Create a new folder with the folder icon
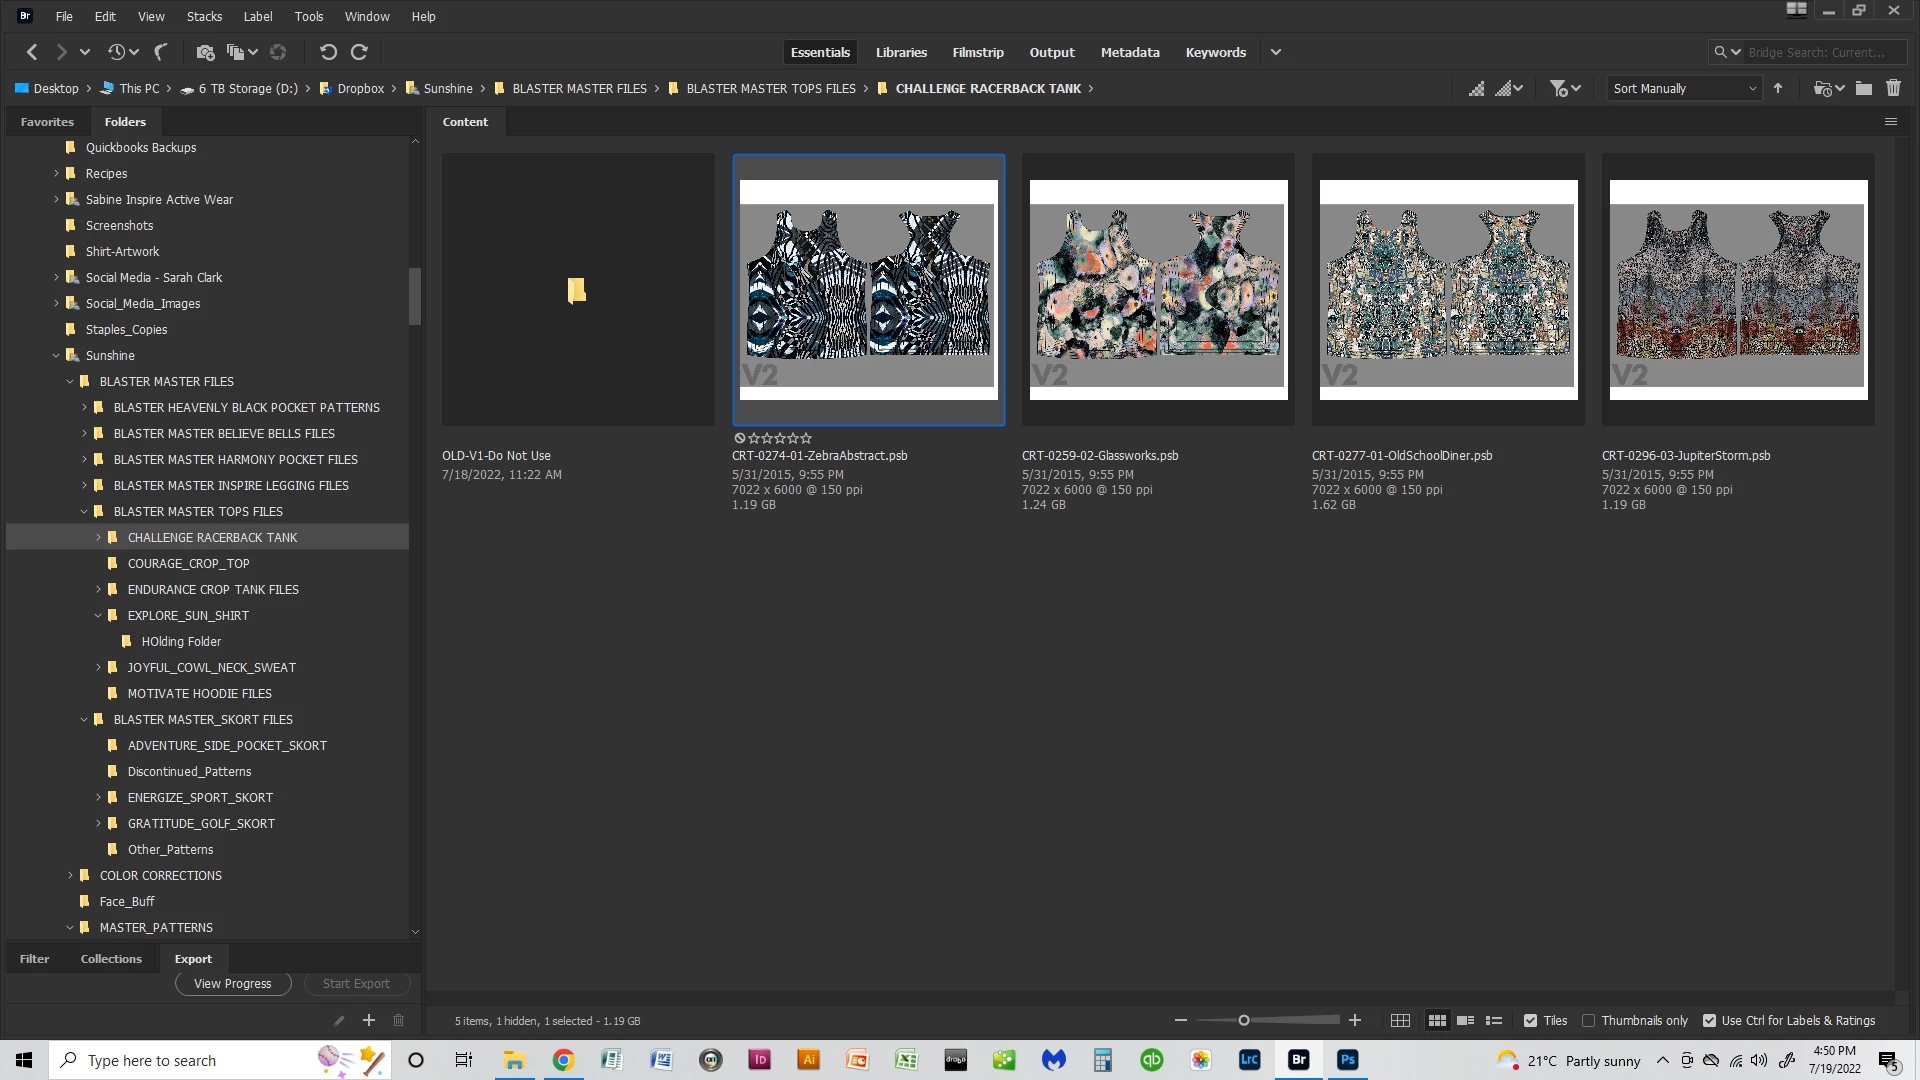1920x1080 pixels. click(1863, 88)
